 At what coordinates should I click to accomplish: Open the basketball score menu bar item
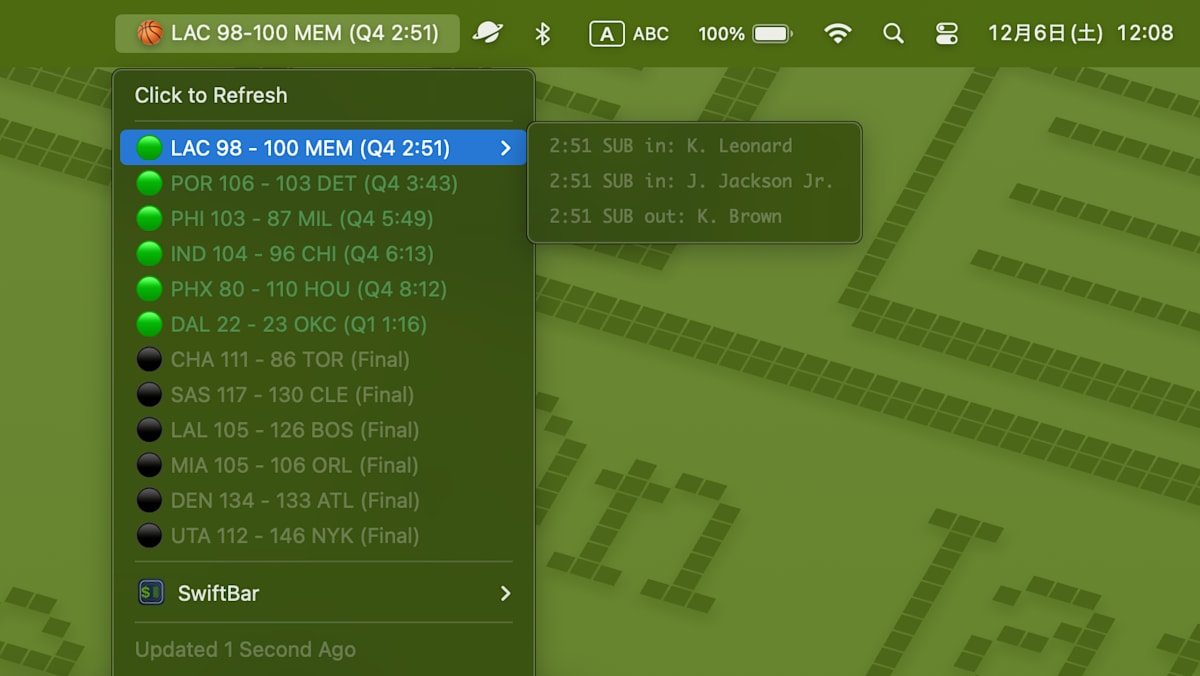288,33
